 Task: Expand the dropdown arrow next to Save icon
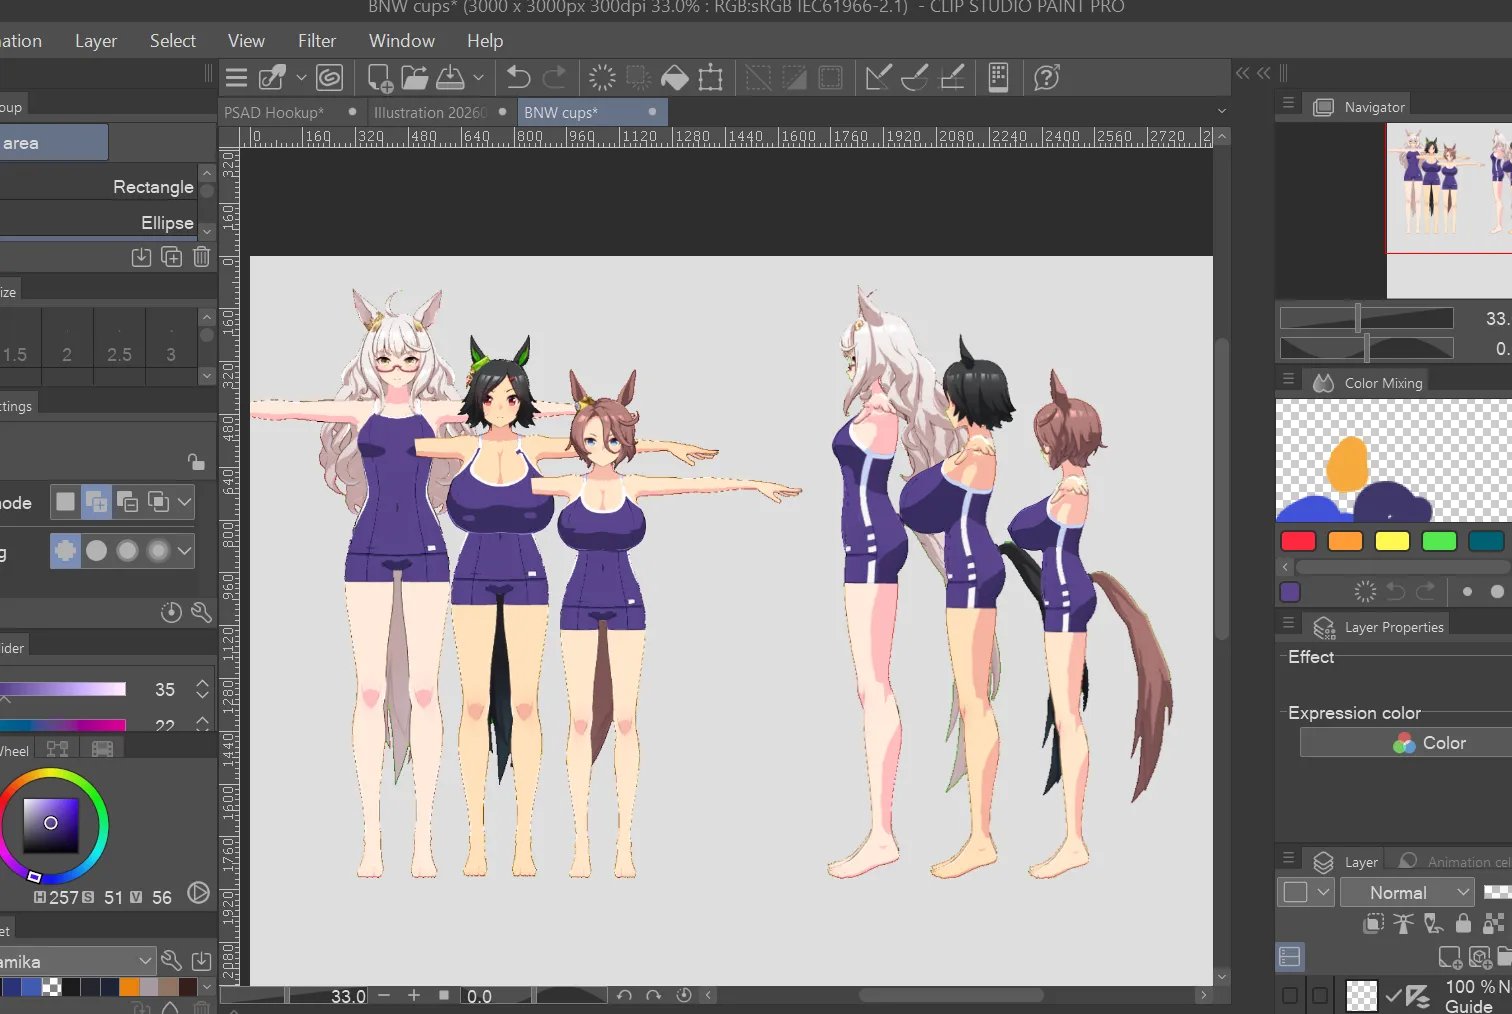pyautogui.click(x=478, y=78)
